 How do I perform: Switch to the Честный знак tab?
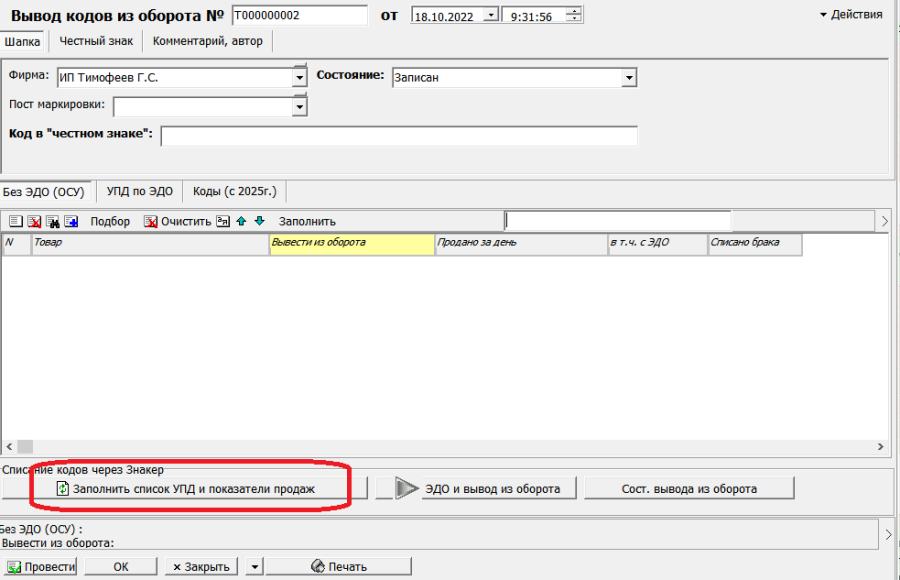(x=97, y=41)
